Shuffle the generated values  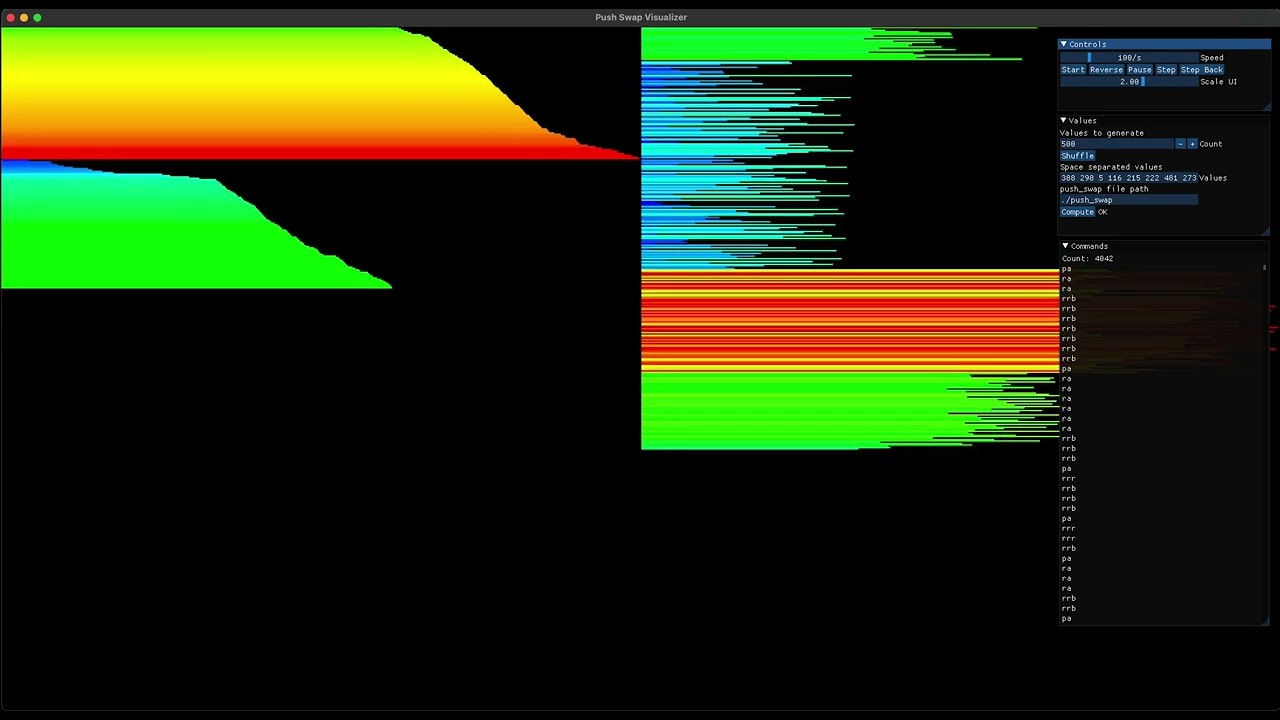(1077, 156)
